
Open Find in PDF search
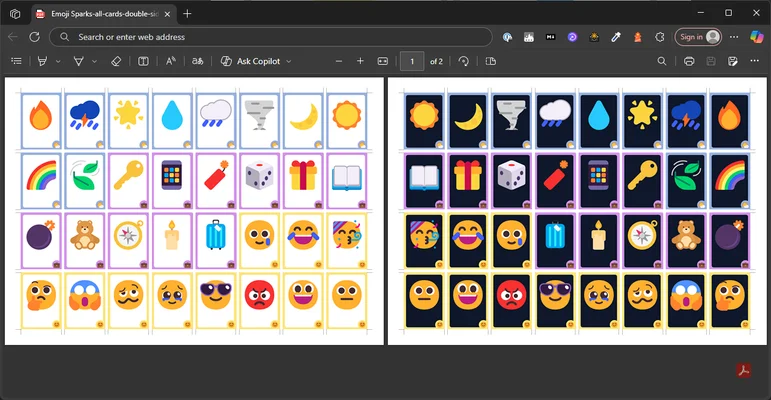click(662, 61)
